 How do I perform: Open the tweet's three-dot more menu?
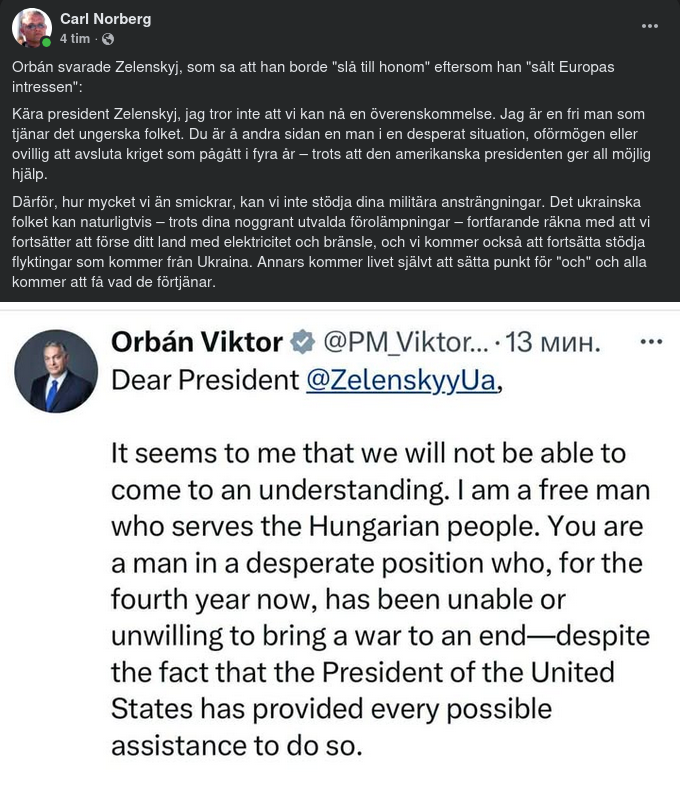tap(651, 341)
